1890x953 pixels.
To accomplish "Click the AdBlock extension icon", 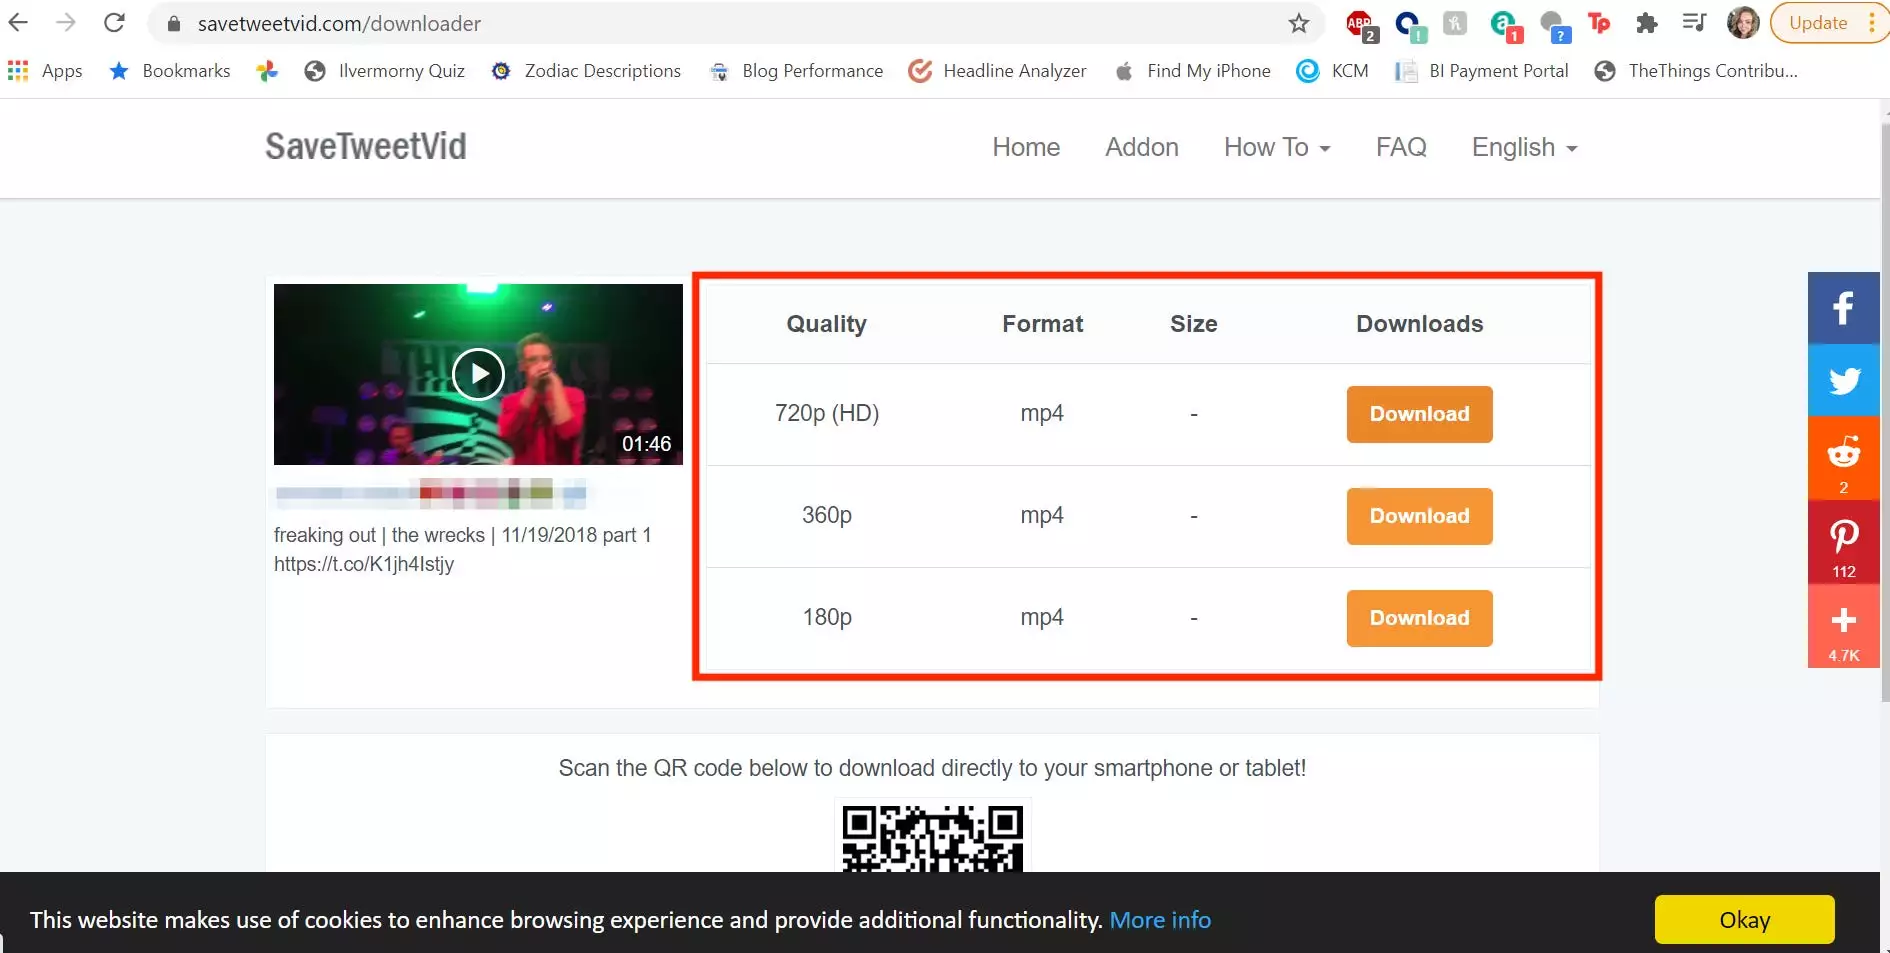I will [x=1360, y=24].
